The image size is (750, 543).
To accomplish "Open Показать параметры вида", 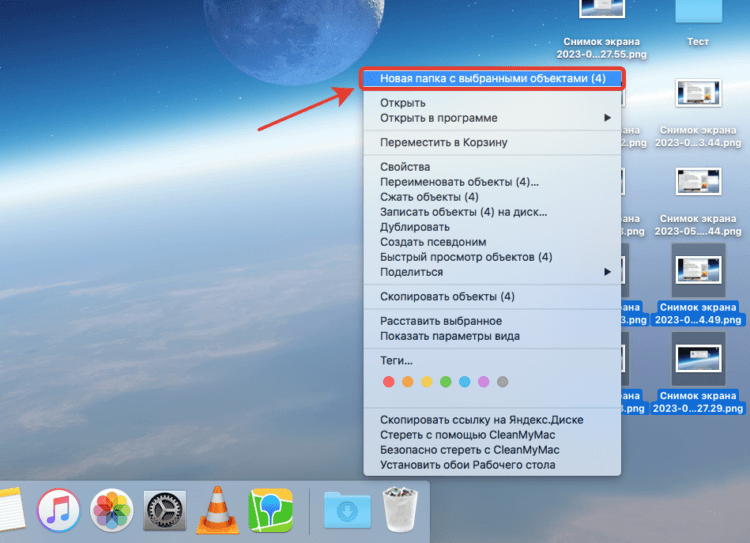I will point(493,336).
